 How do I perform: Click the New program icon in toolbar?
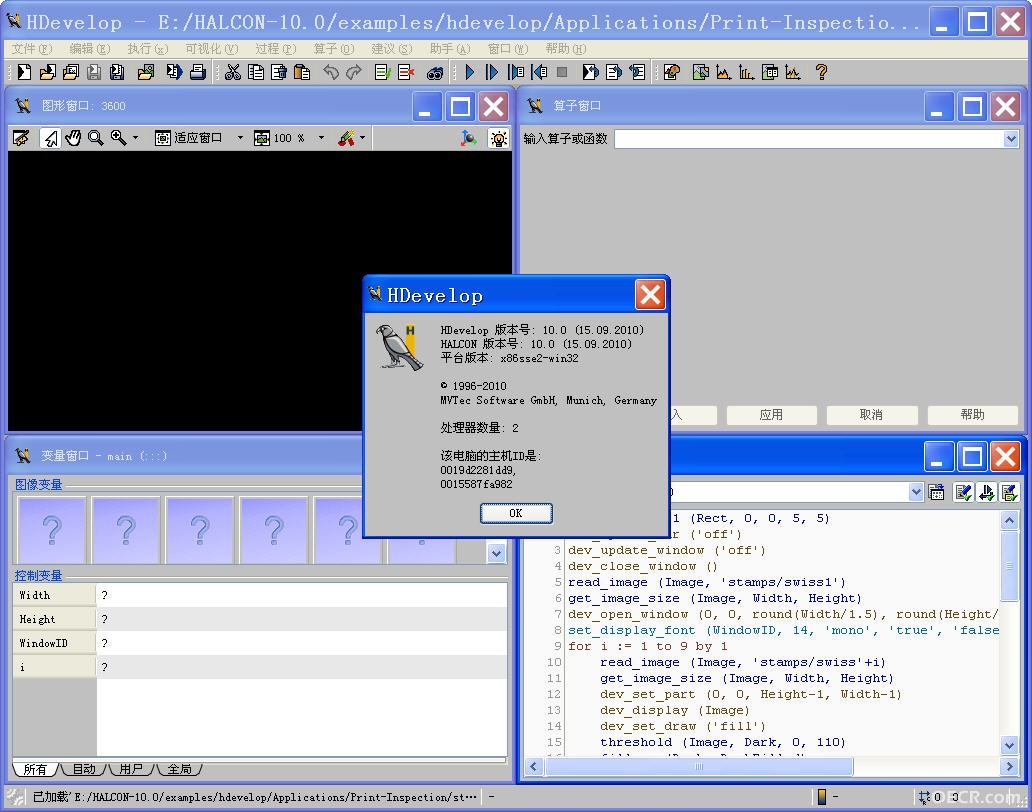click(24, 72)
